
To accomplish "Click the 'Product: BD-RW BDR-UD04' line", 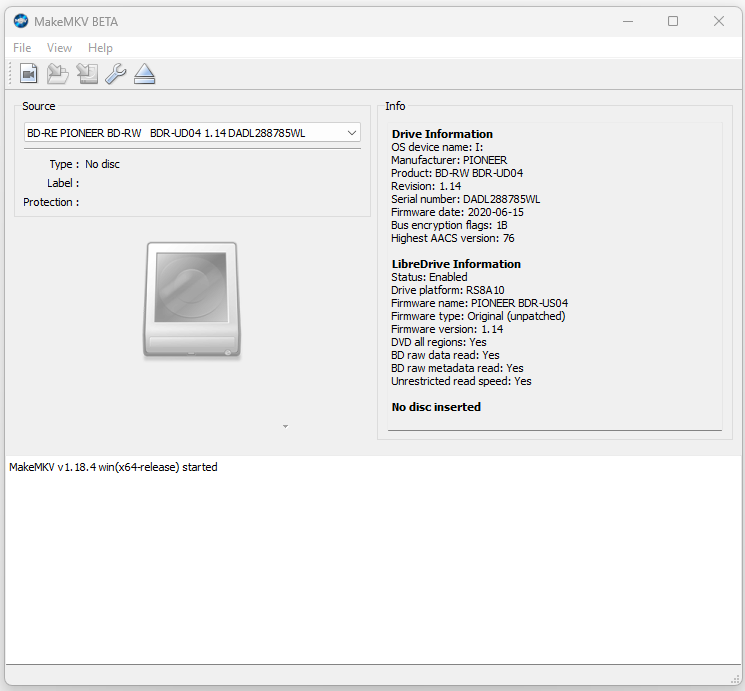I will (457, 173).
